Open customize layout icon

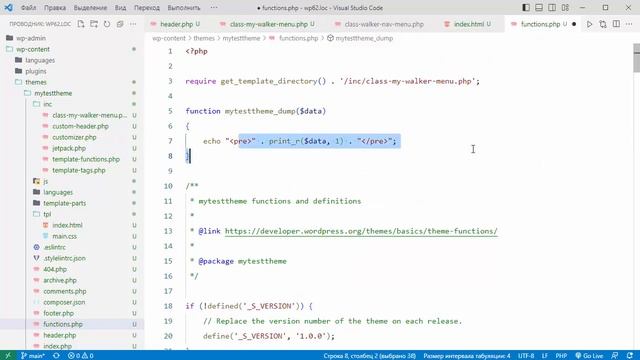[565, 7]
